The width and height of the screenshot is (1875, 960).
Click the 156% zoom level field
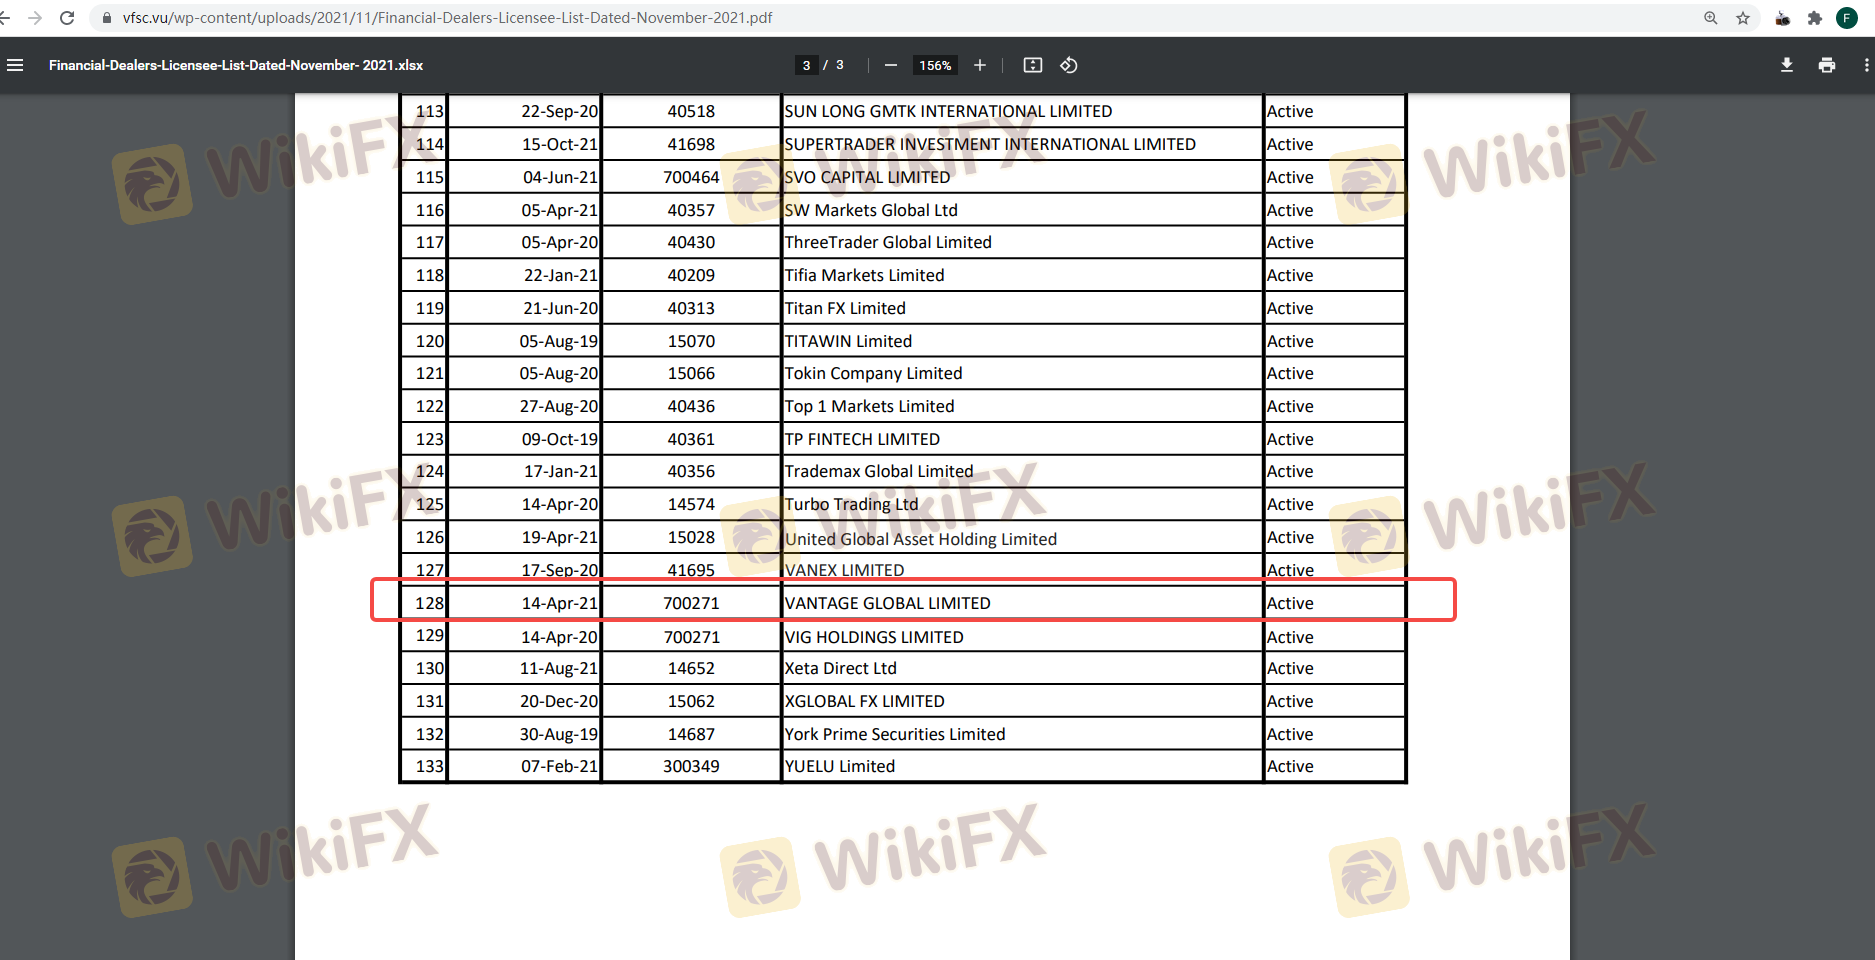(x=935, y=65)
